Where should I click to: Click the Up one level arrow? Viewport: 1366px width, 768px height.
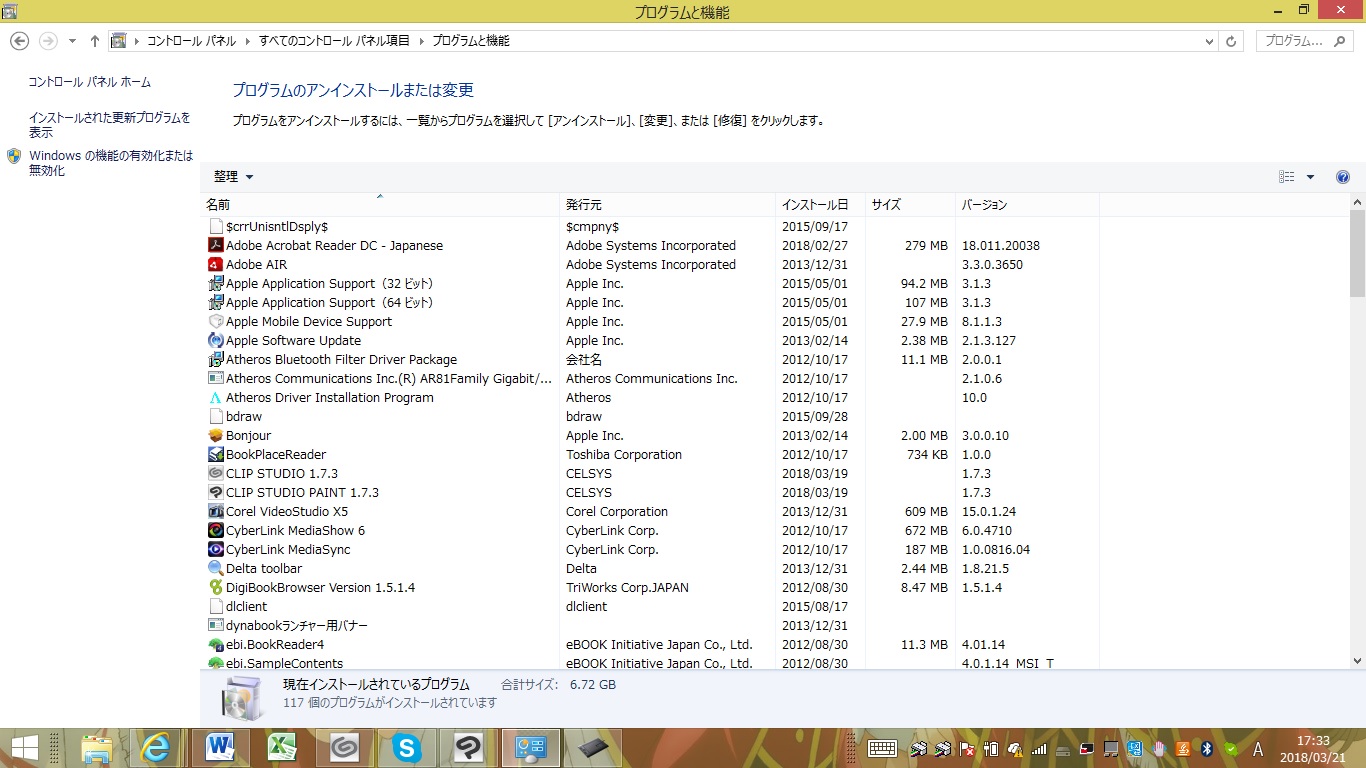click(x=95, y=41)
